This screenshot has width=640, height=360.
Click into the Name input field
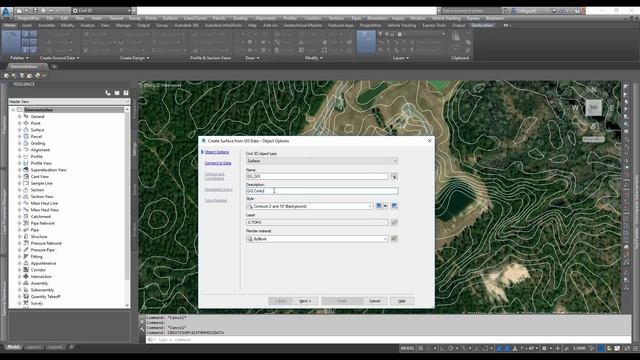point(317,176)
